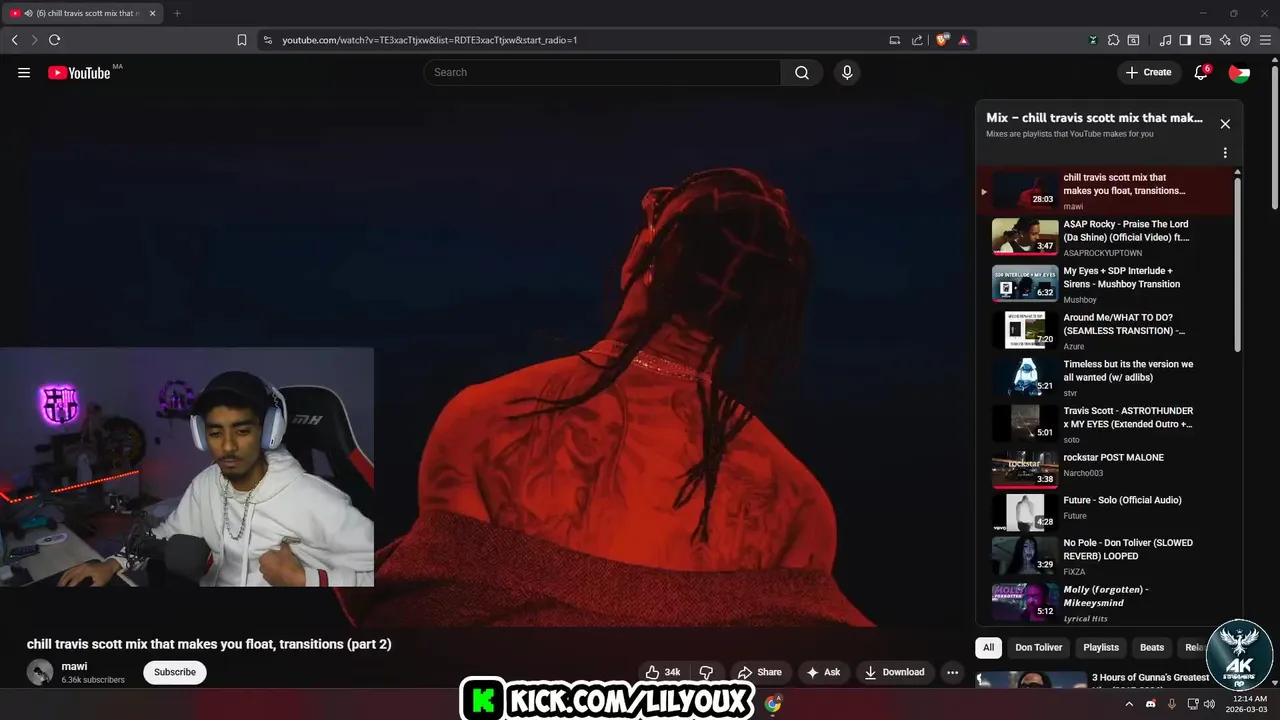
Task: Show hidden system tray icons
Action: 1129,704
